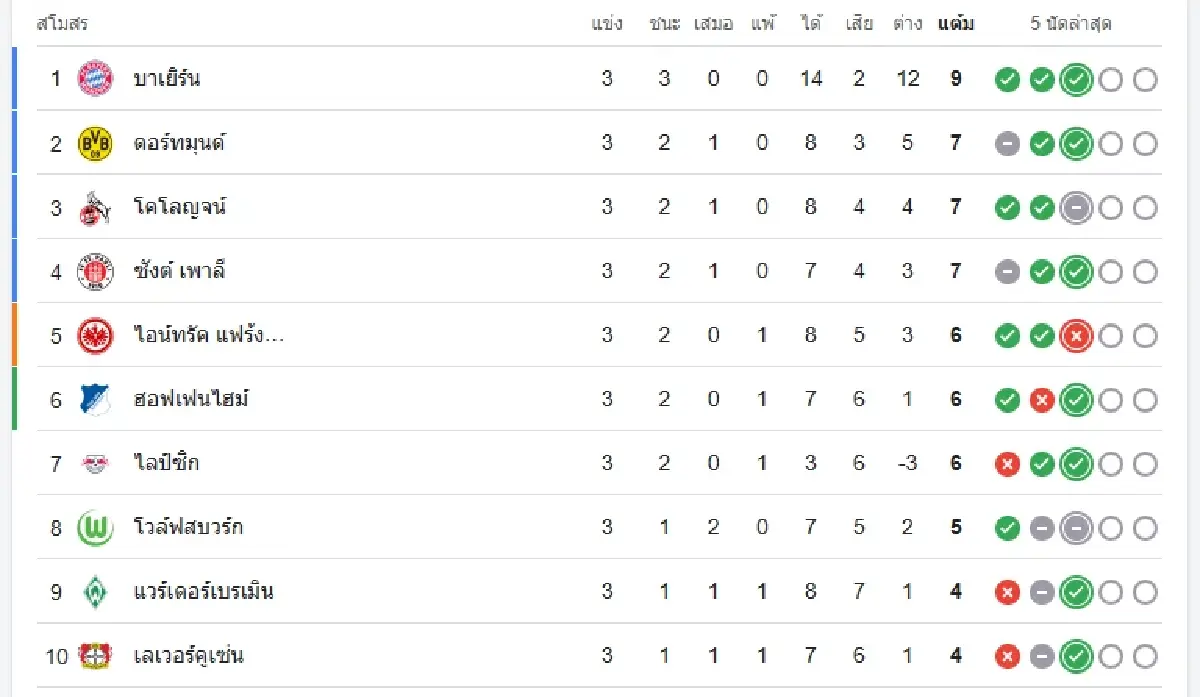This screenshot has height=697, width=1200.
Task: Click the สโมสร club column header
Action: [62, 24]
